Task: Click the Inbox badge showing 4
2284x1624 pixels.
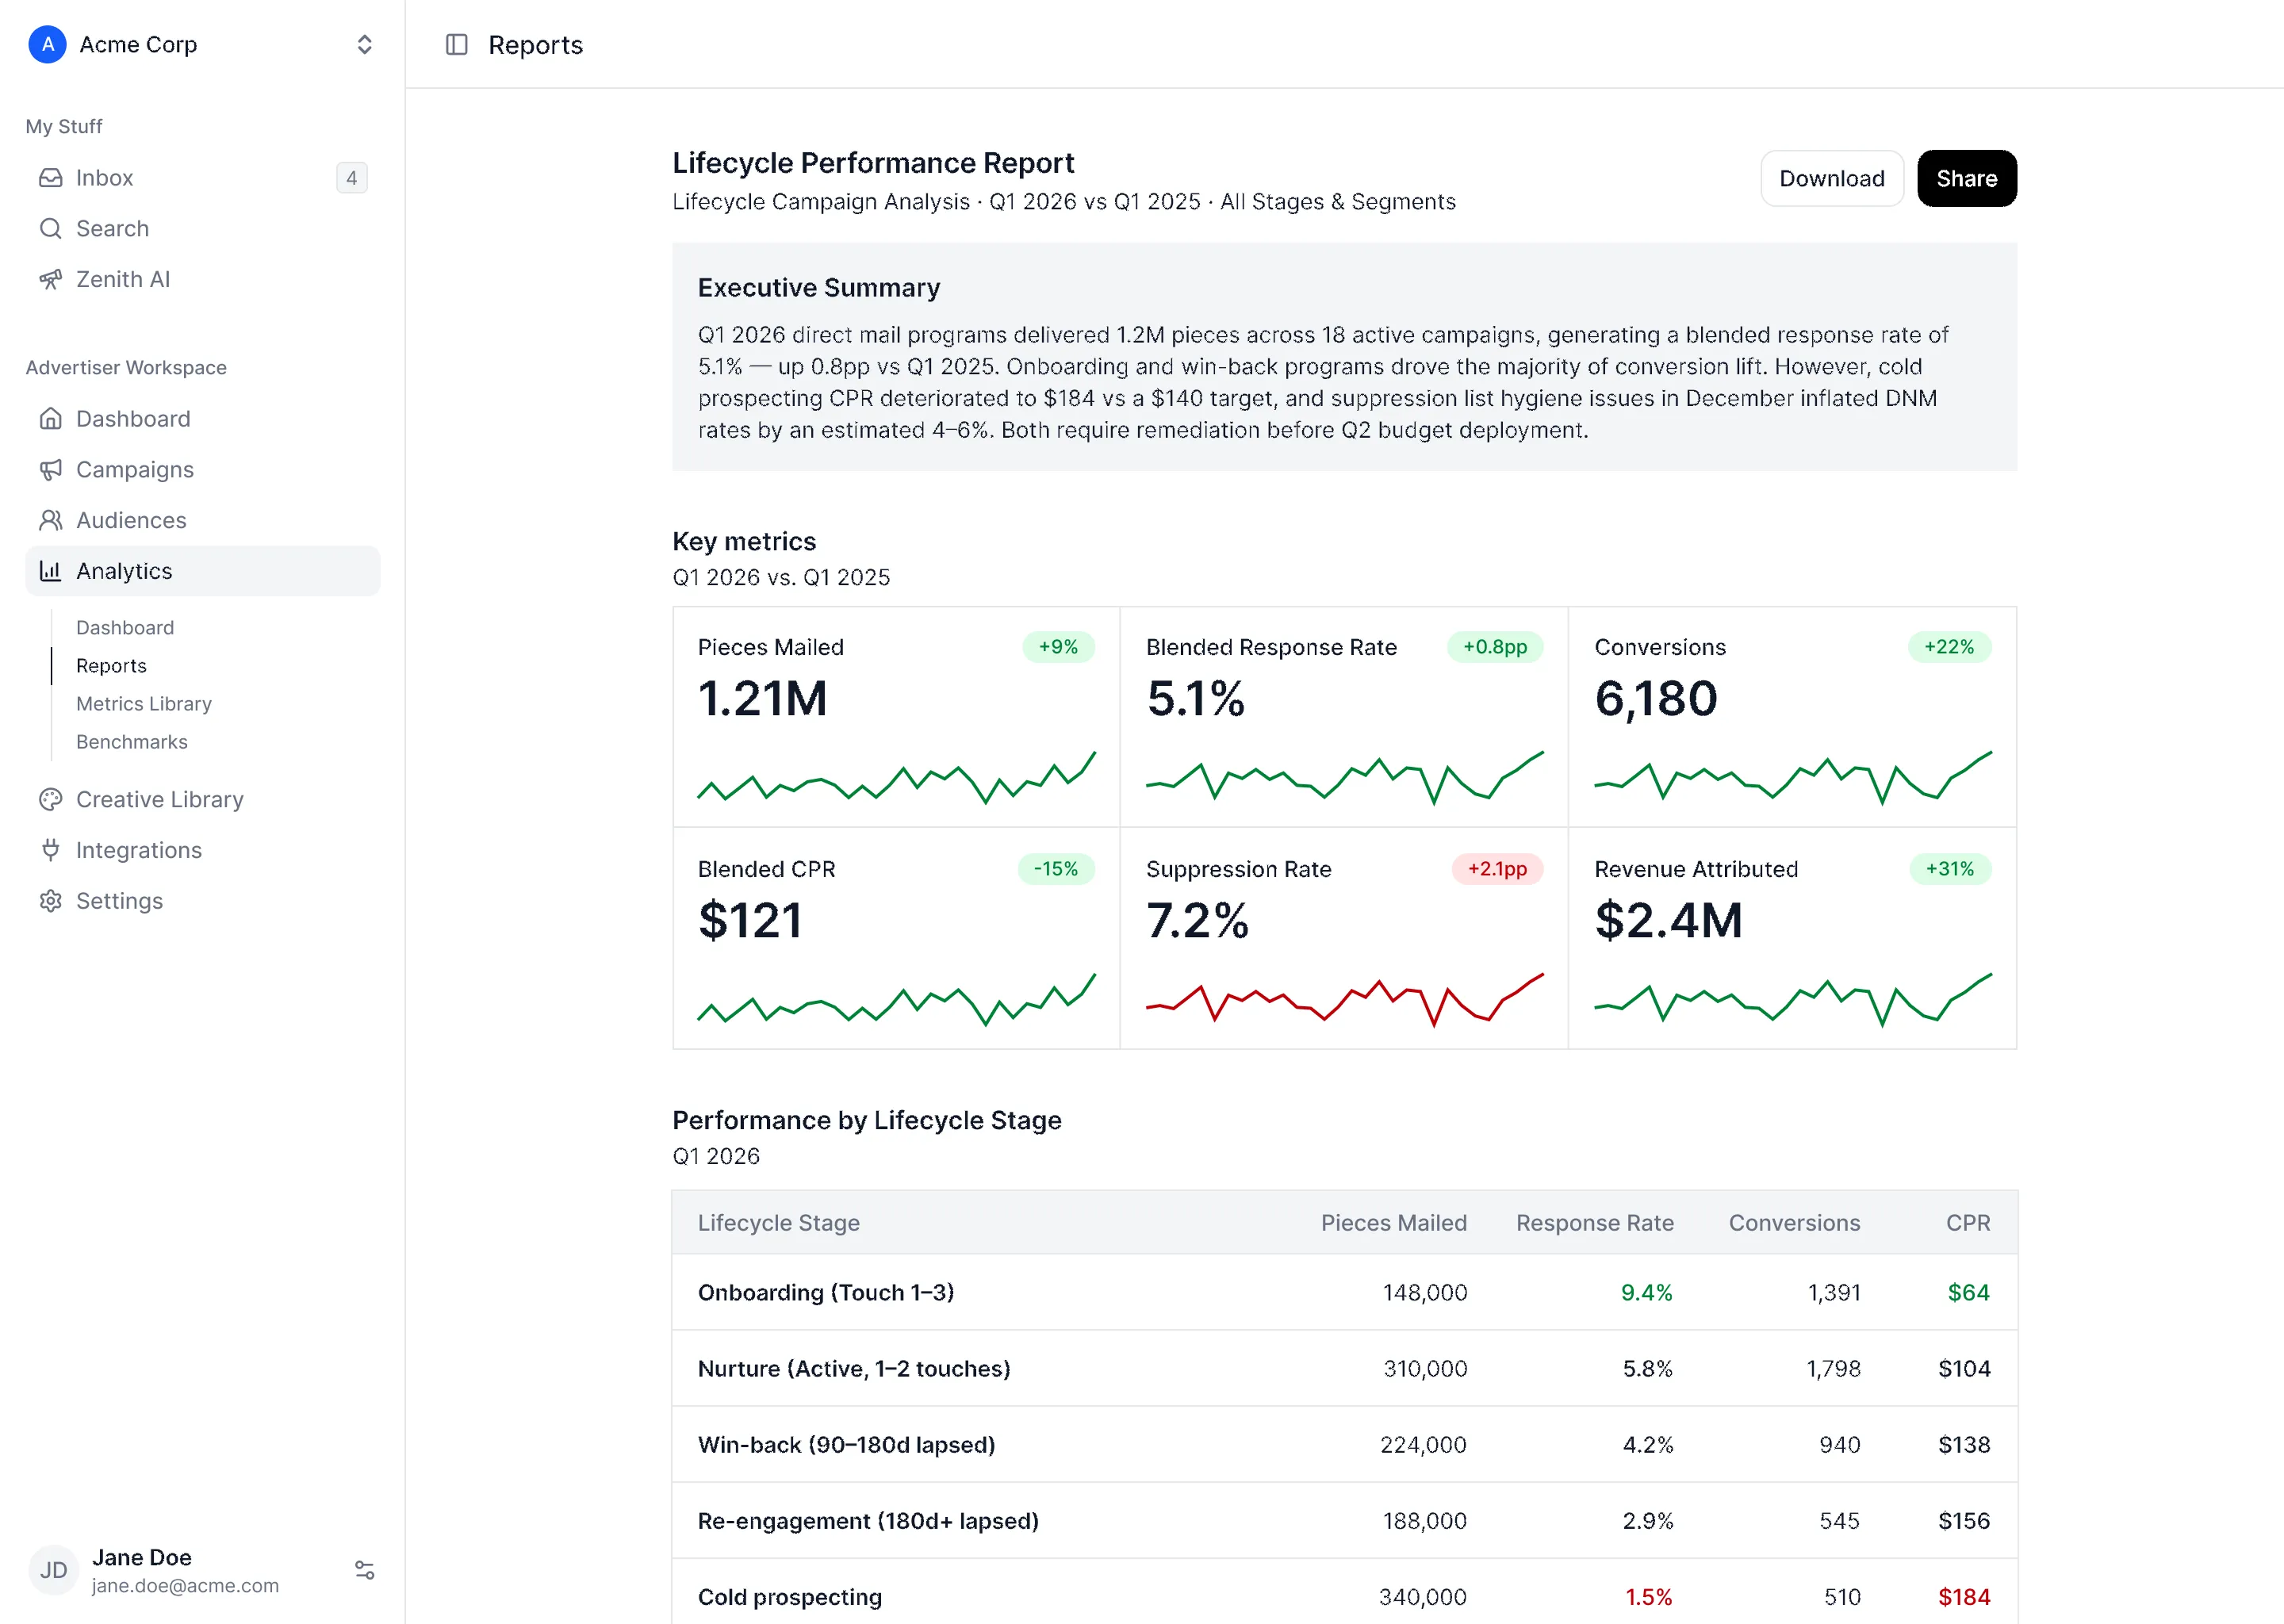Action: click(351, 178)
